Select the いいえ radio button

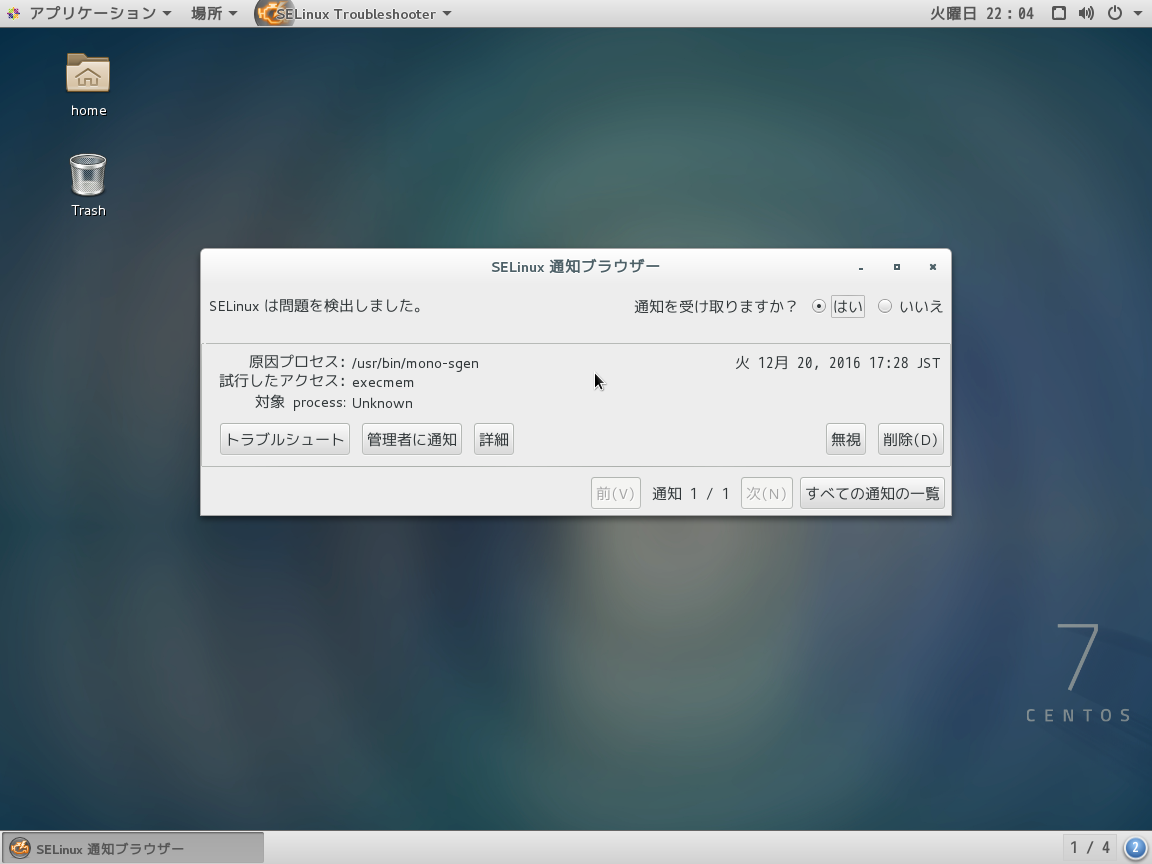(x=885, y=306)
